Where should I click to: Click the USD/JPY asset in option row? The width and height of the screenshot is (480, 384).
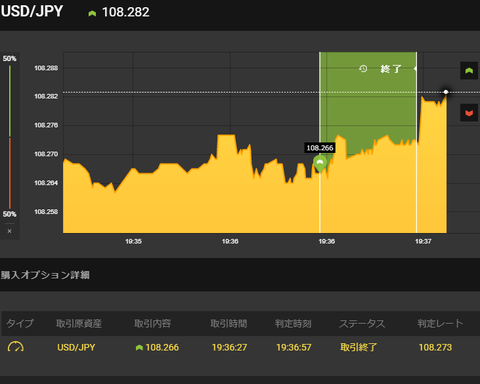[x=76, y=347]
